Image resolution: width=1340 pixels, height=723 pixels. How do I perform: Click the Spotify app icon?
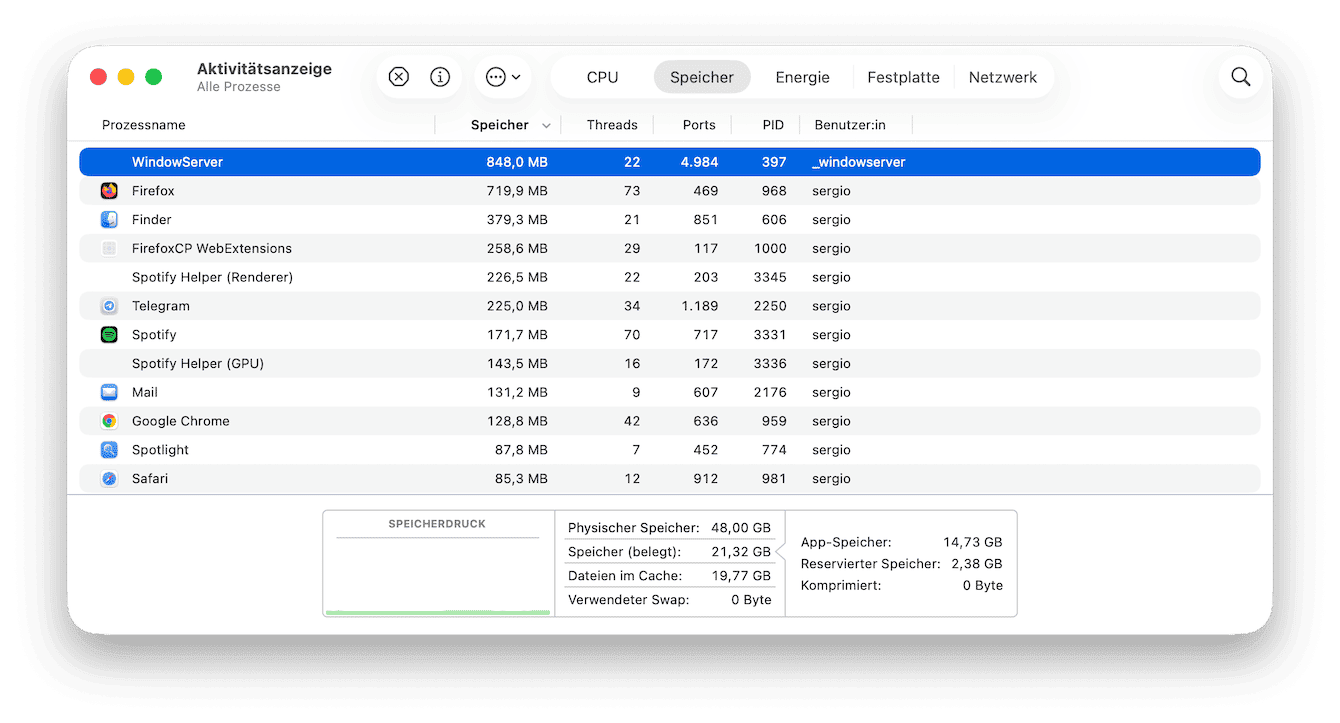pos(109,335)
